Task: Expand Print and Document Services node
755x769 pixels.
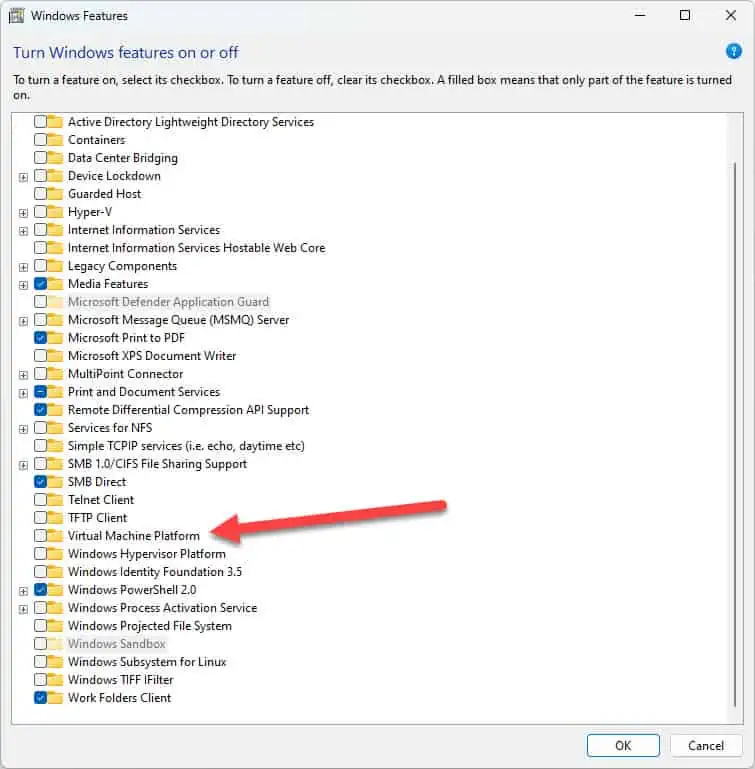Action: pos(23,393)
